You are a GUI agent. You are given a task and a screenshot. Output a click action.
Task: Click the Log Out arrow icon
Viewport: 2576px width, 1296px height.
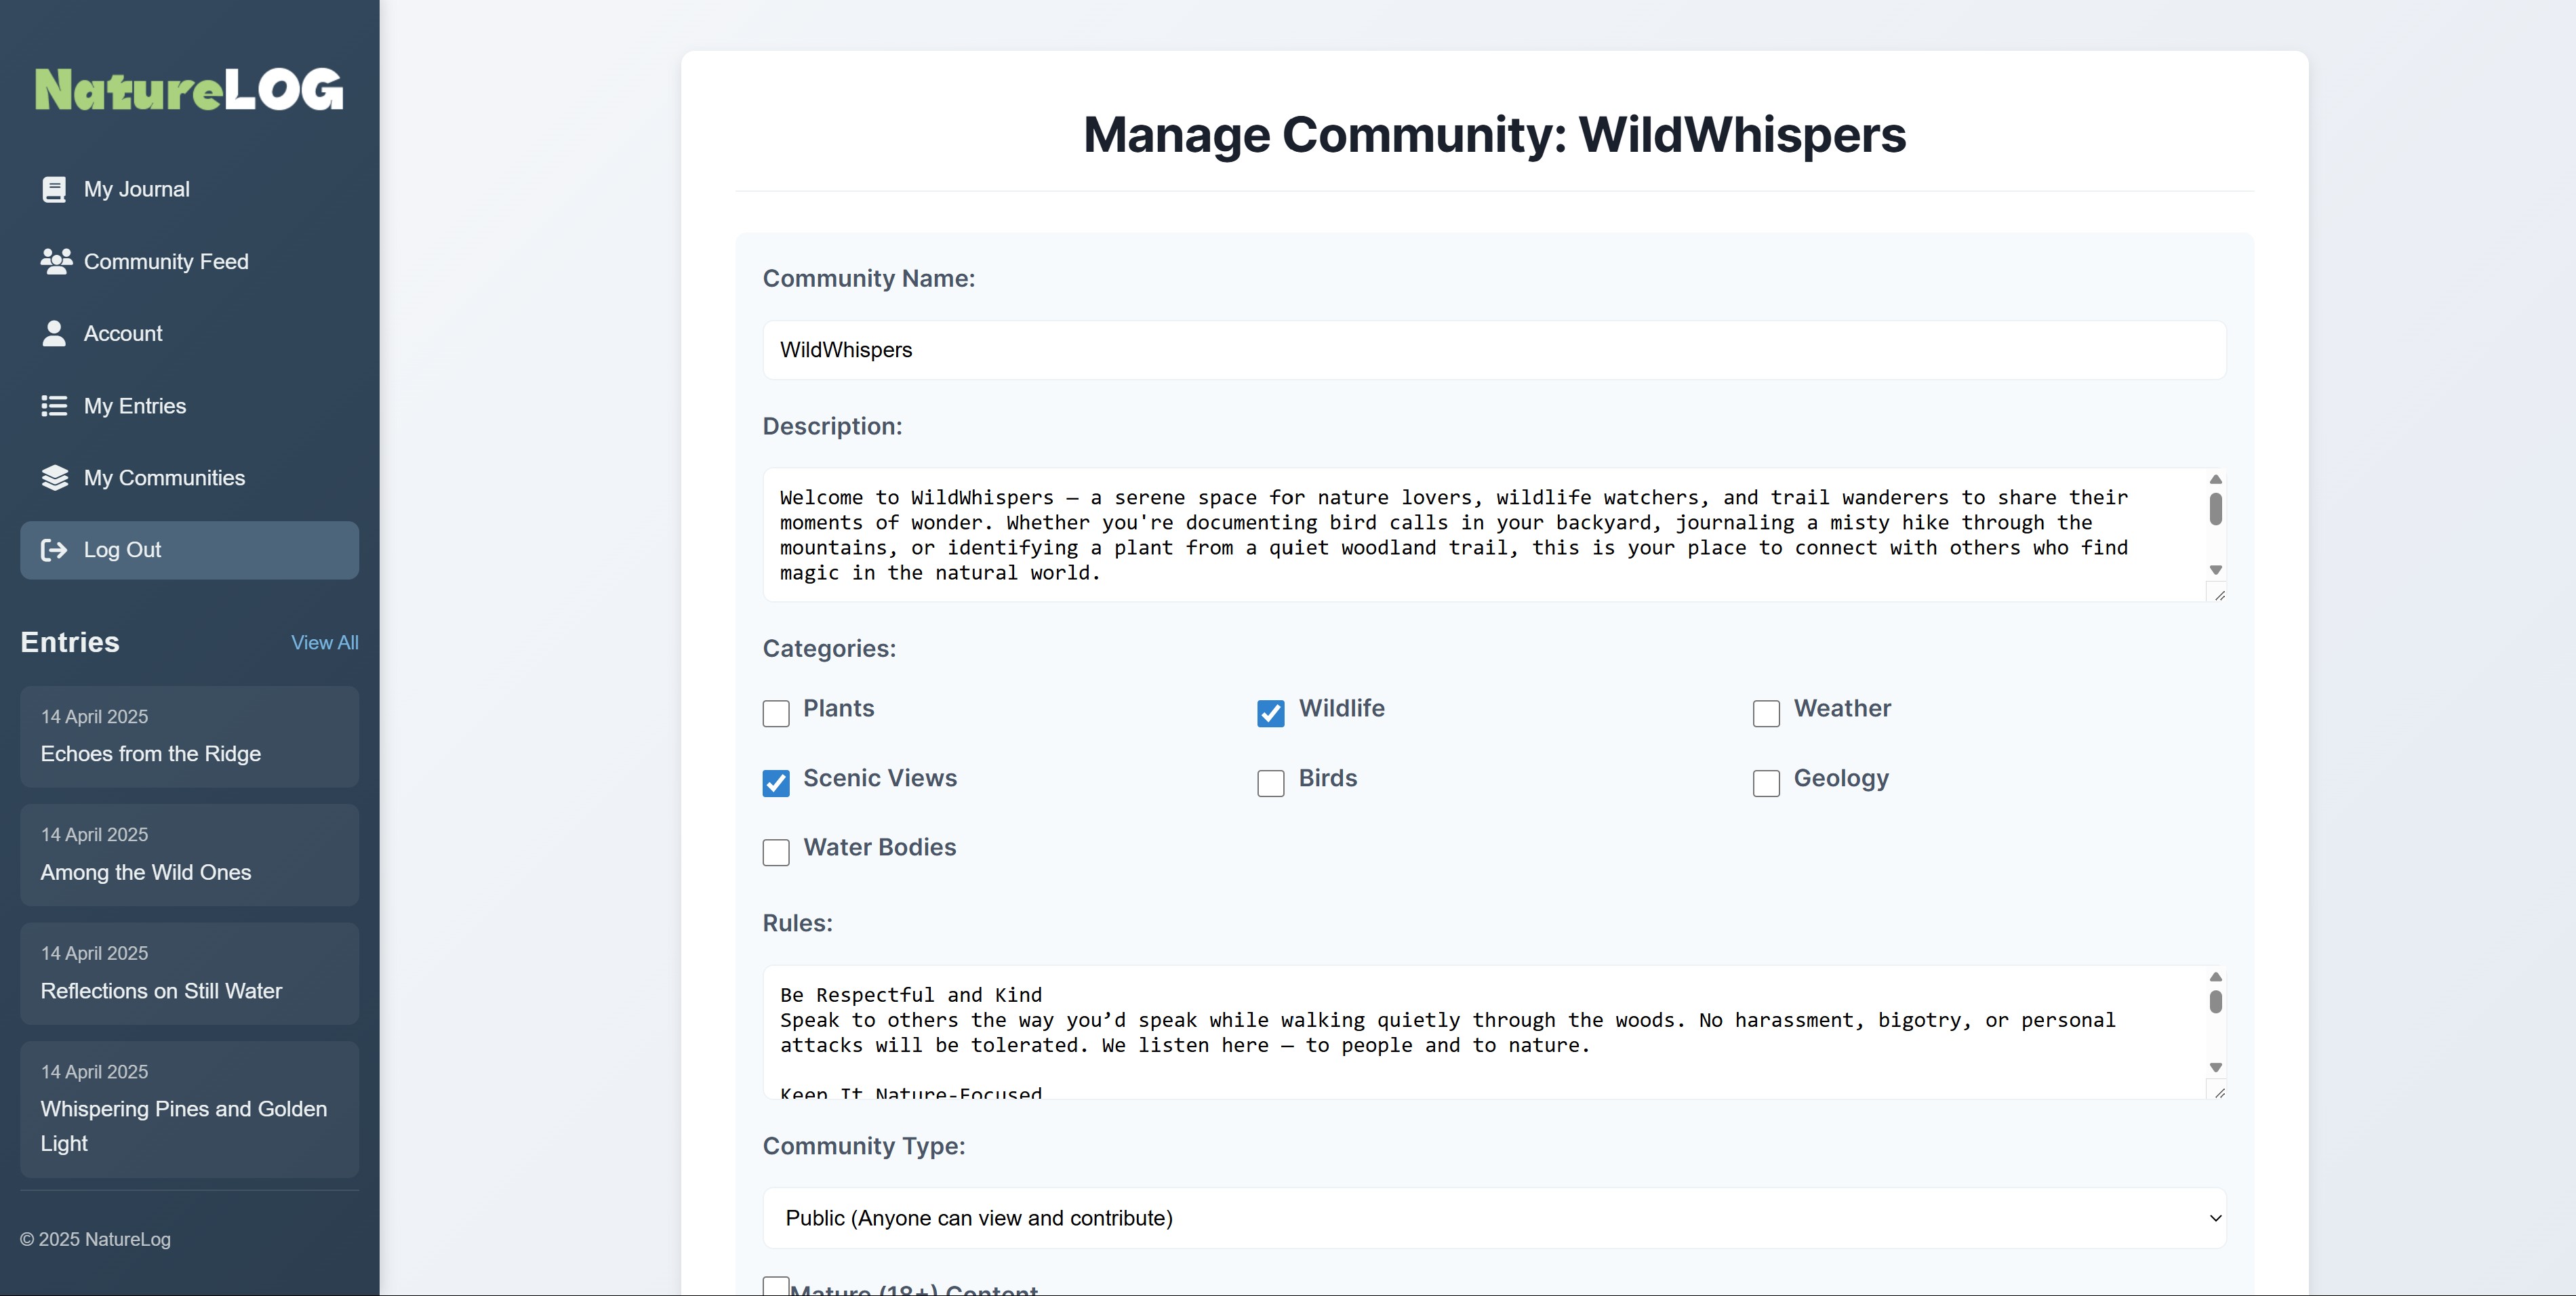tap(54, 550)
